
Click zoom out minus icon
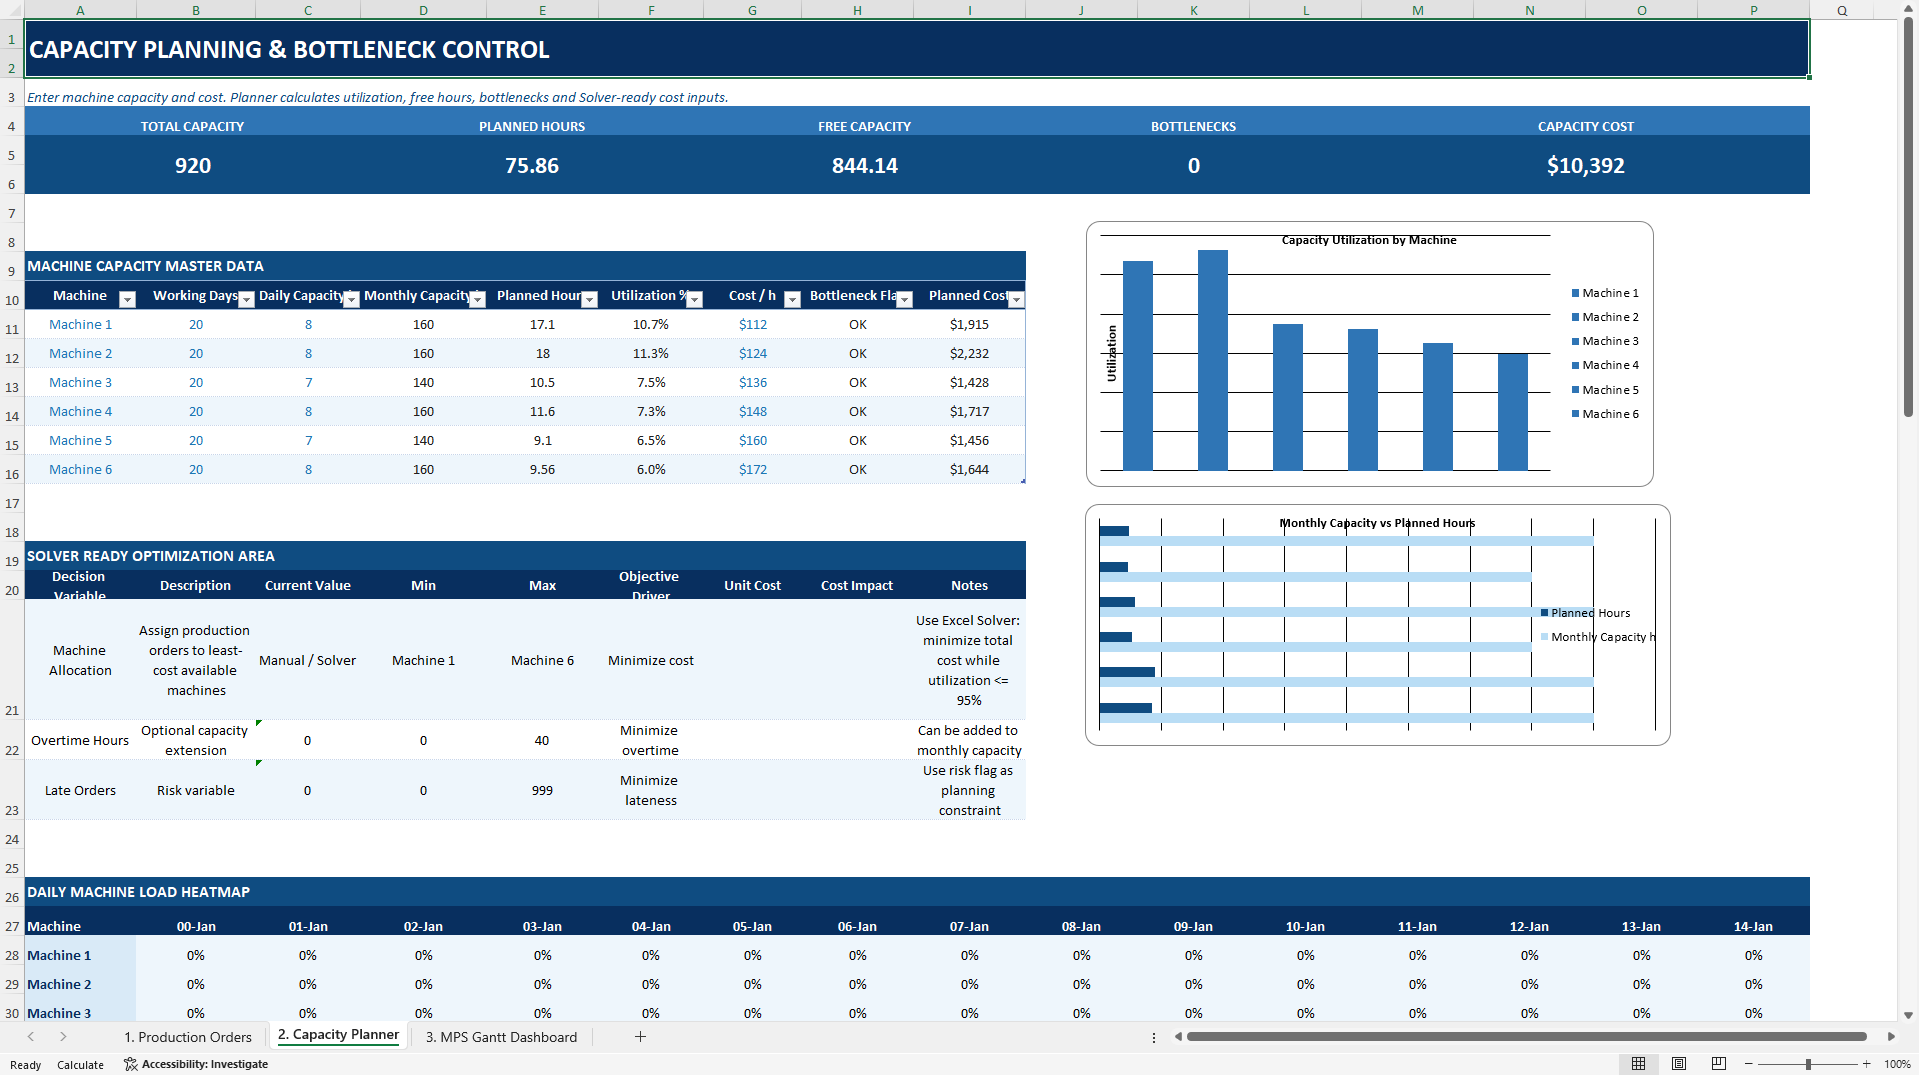click(1748, 1064)
